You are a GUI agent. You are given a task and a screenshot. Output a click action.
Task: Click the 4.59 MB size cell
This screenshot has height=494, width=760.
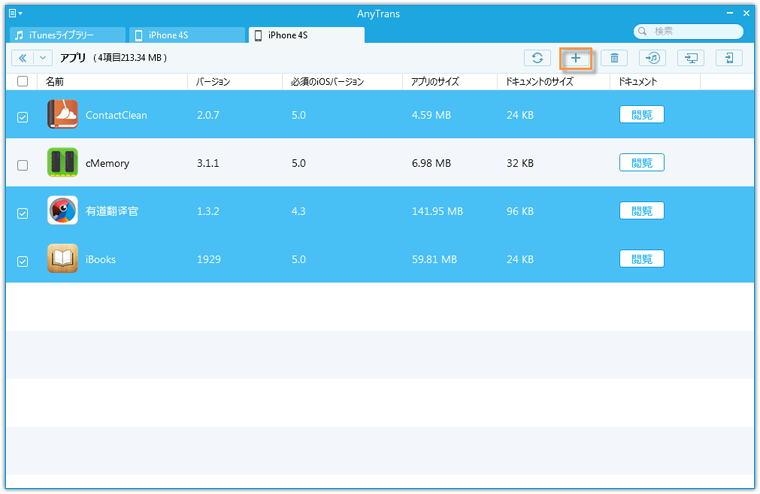(431, 115)
